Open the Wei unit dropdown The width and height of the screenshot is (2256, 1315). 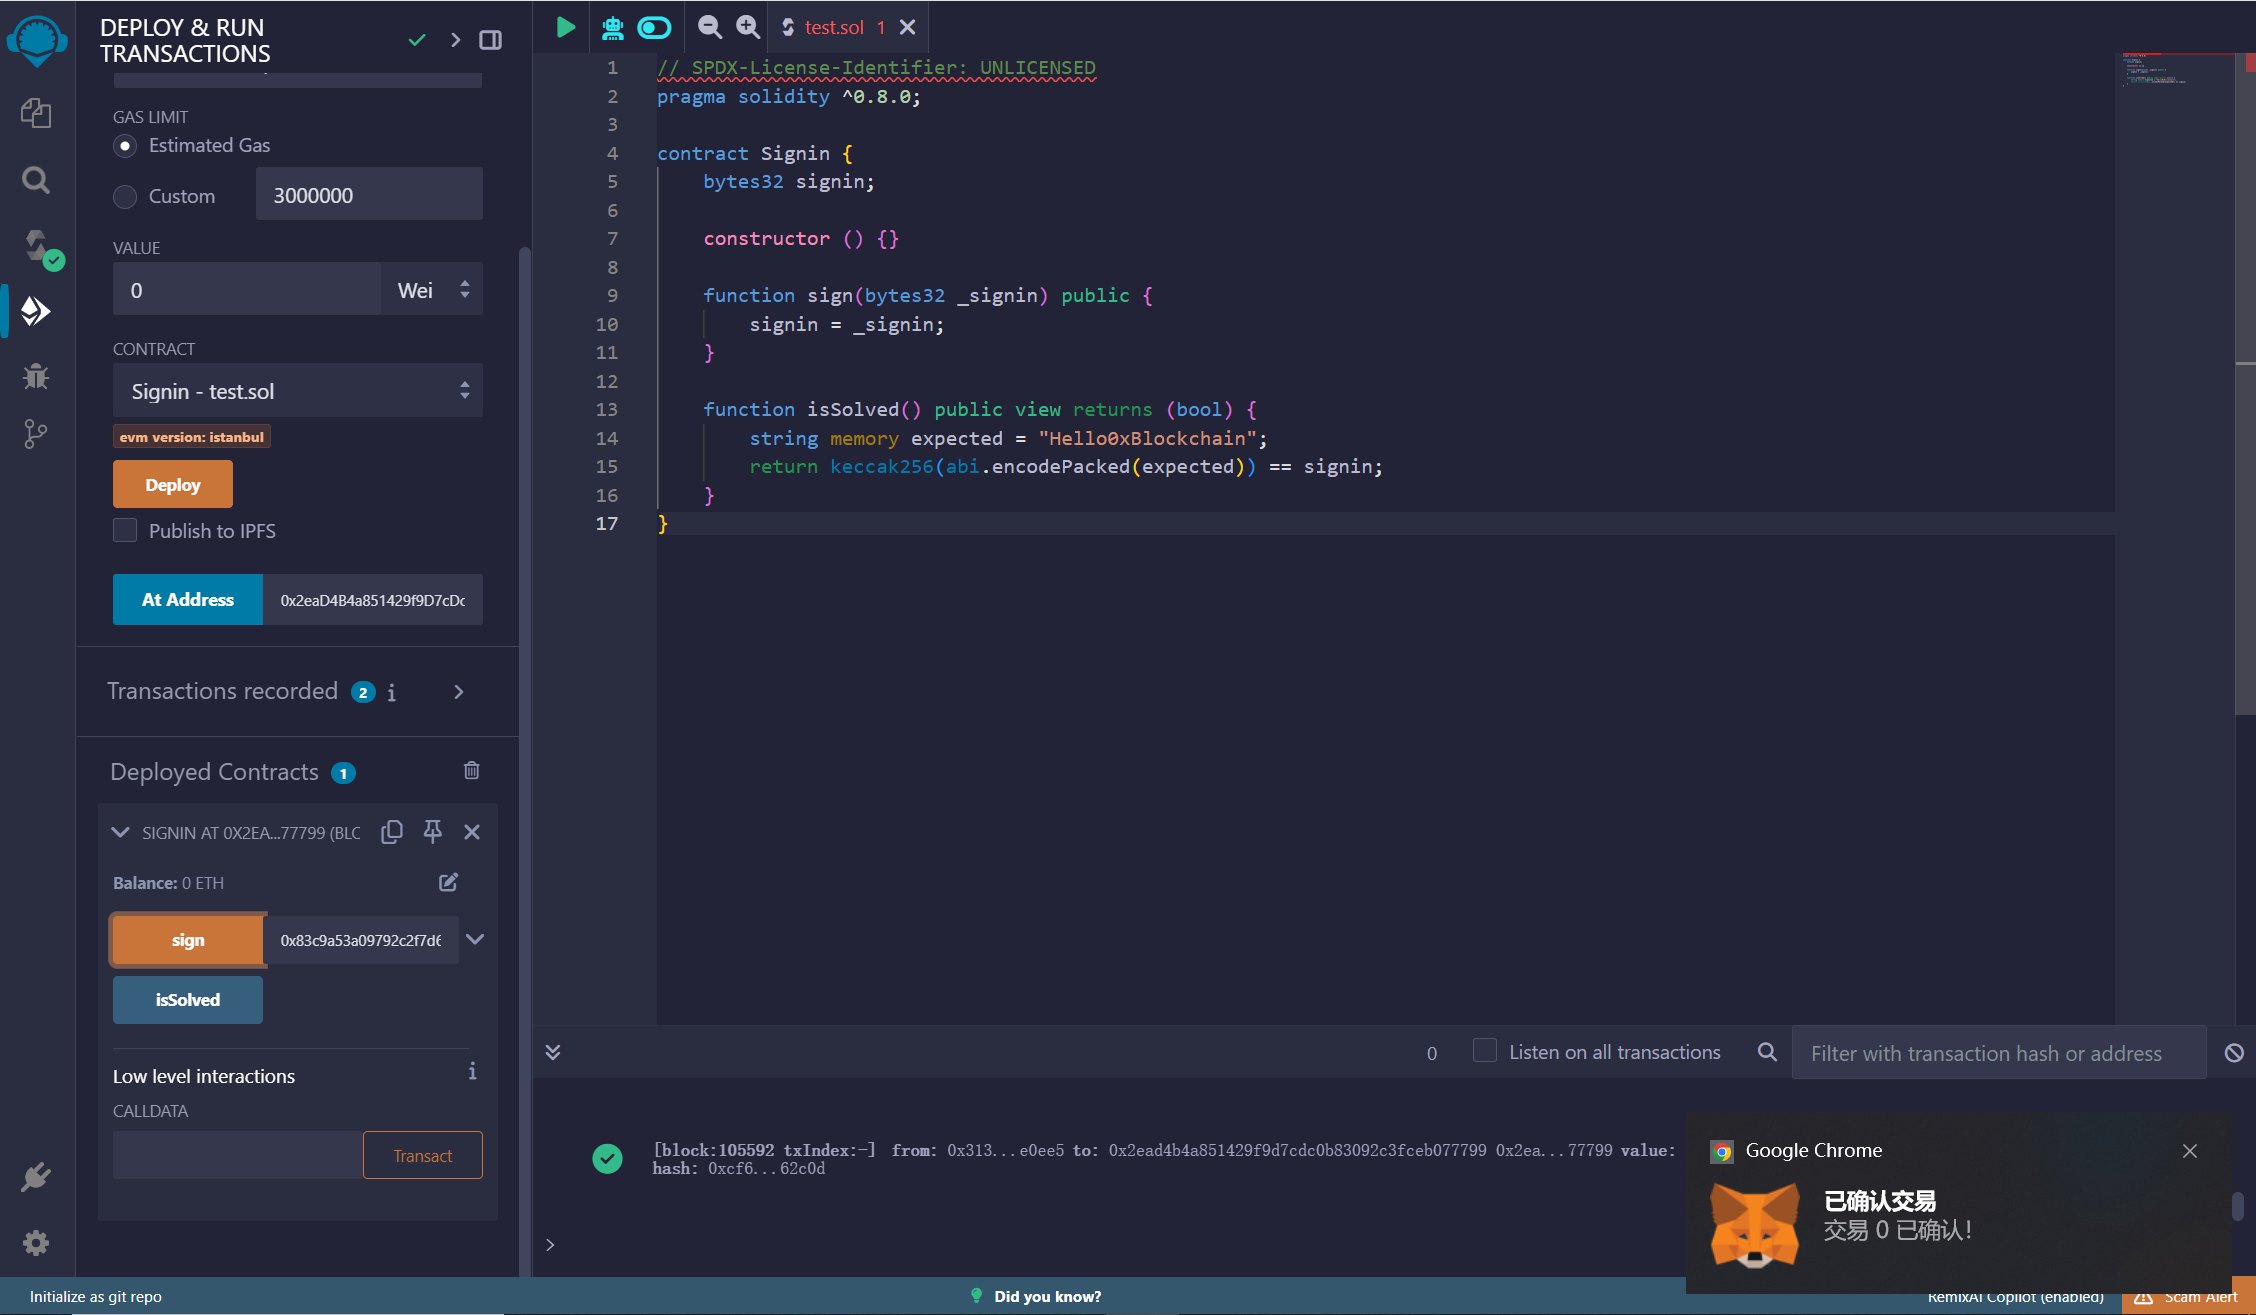pos(432,290)
